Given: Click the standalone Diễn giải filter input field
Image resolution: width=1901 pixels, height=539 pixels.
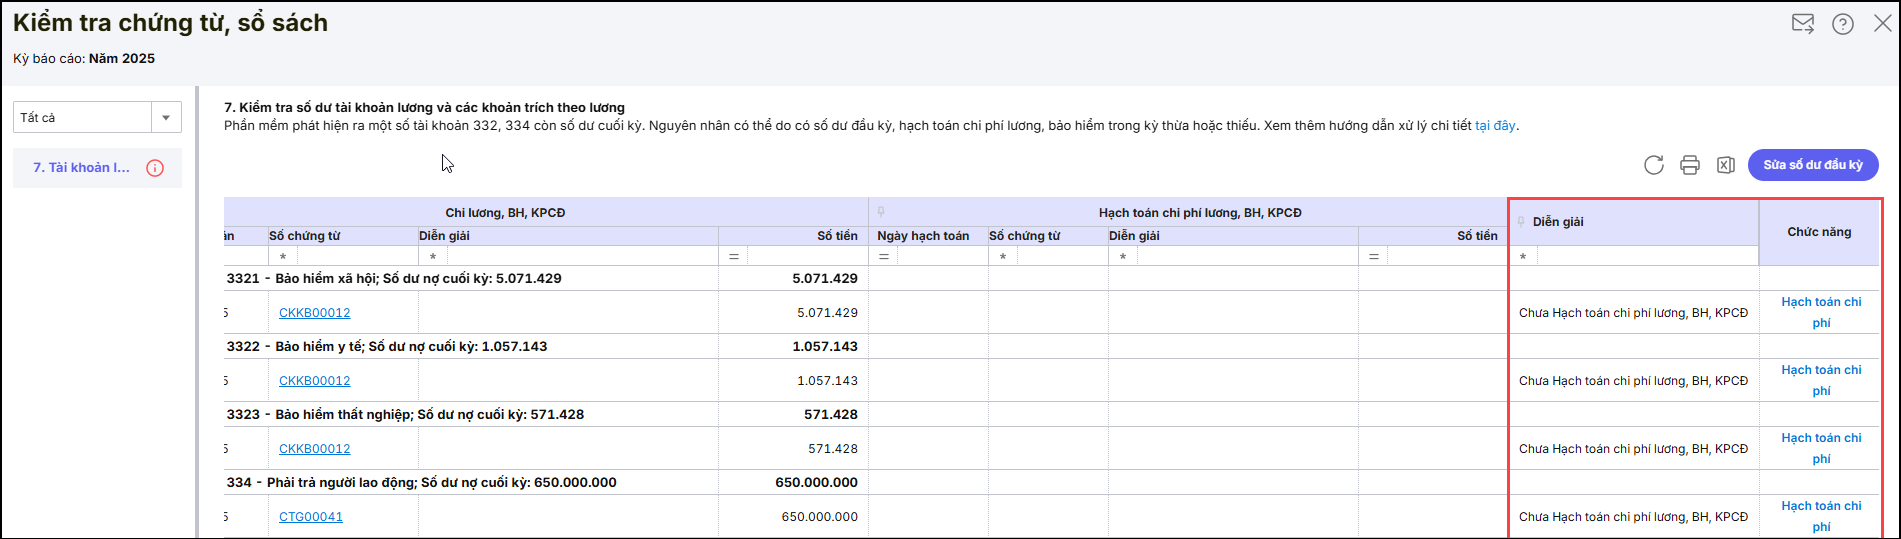Looking at the screenshot, I should pyautogui.click(x=1646, y=257).
